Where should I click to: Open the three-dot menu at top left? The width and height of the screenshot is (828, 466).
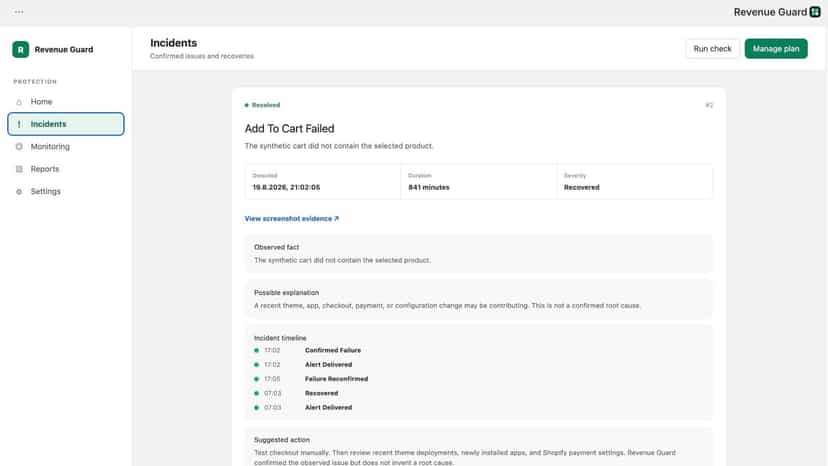coord(19,12)
